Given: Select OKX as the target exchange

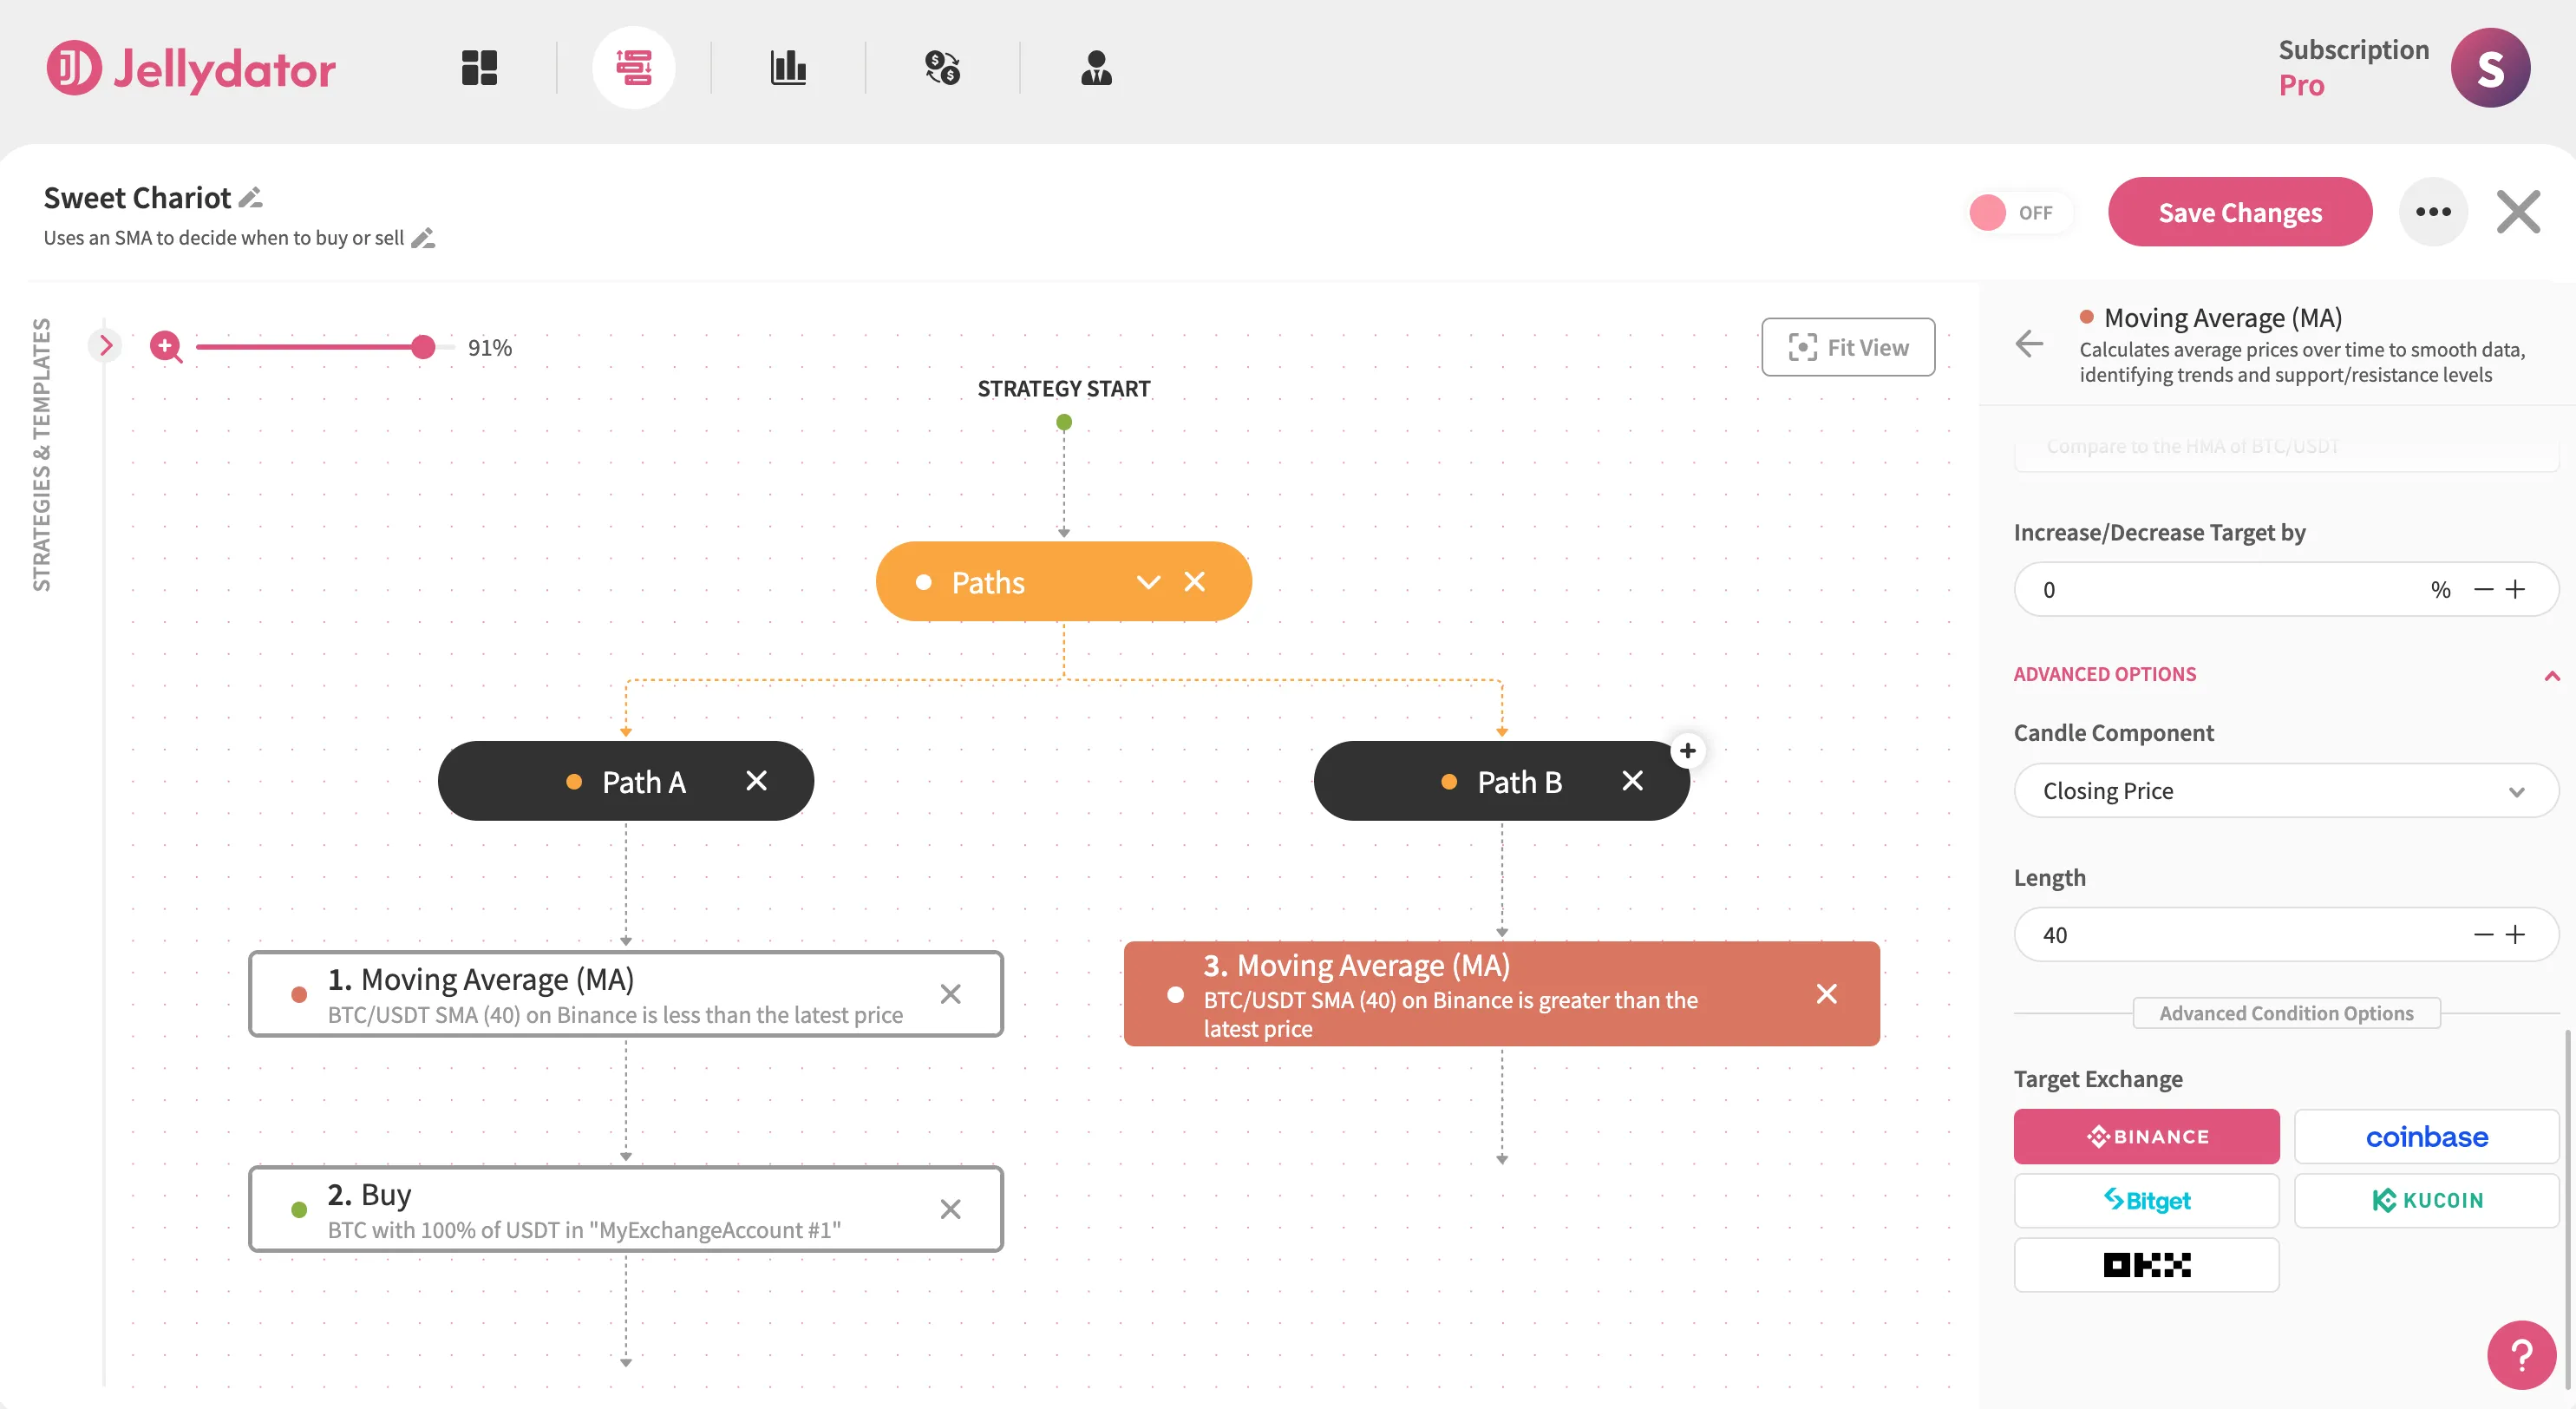Looking at the screenshot, I should point(2146,1264).
